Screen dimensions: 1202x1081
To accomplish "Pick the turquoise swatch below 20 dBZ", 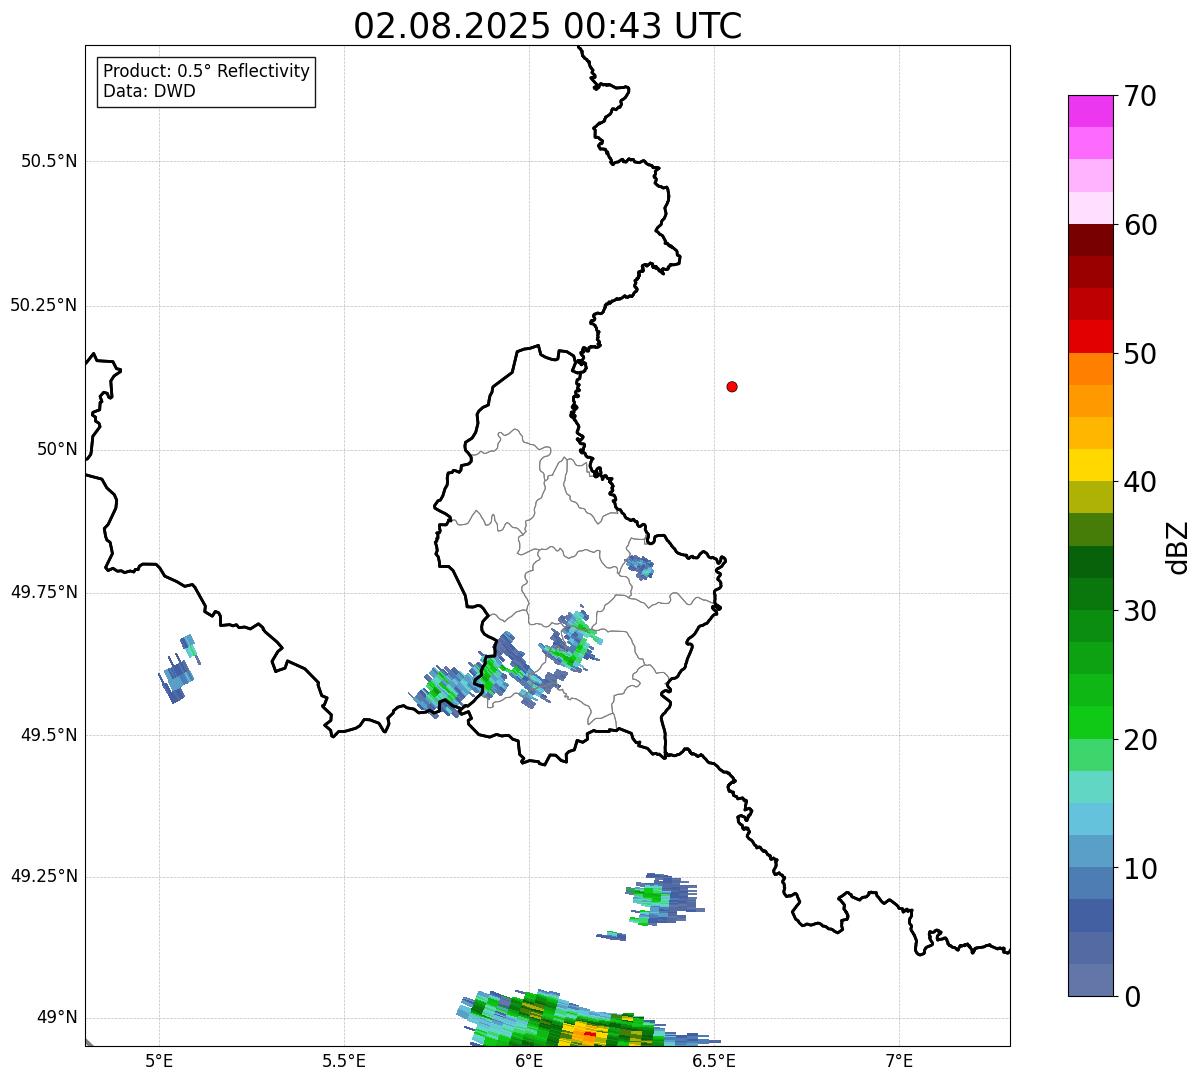I will [1090, 787].
